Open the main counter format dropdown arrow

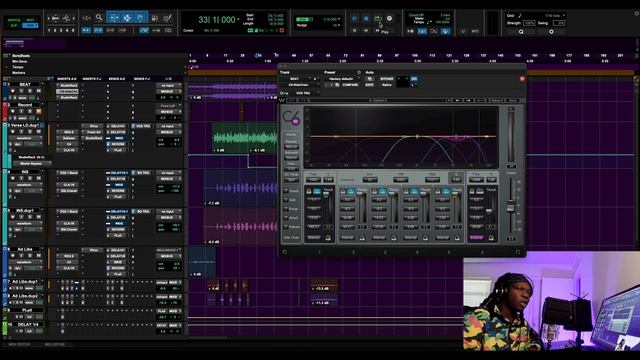[x=238, y=19]
